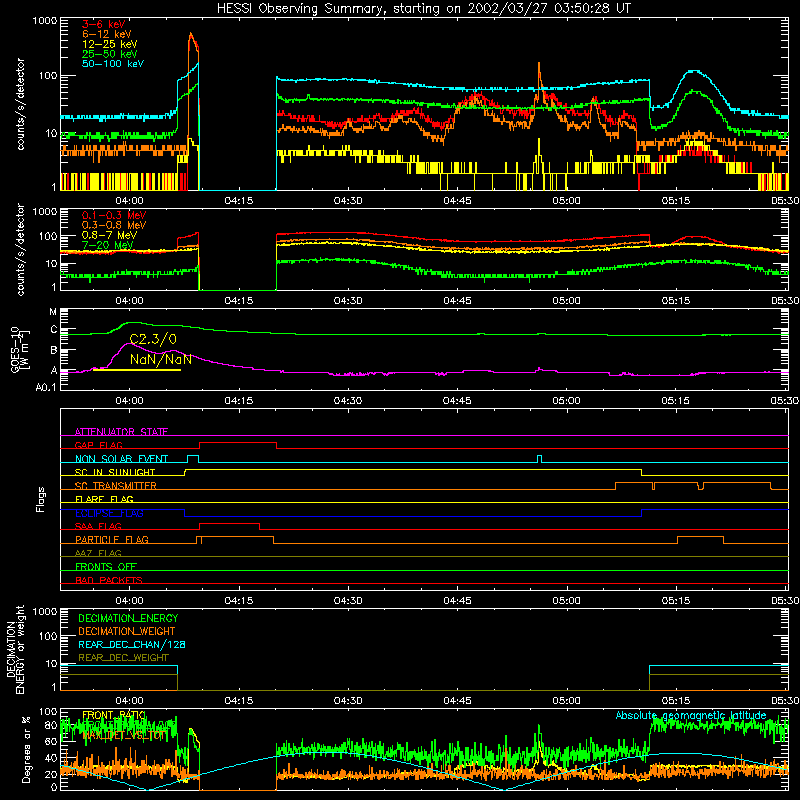Click the 'SAA_FLAG' label

(x=98, y=526)
